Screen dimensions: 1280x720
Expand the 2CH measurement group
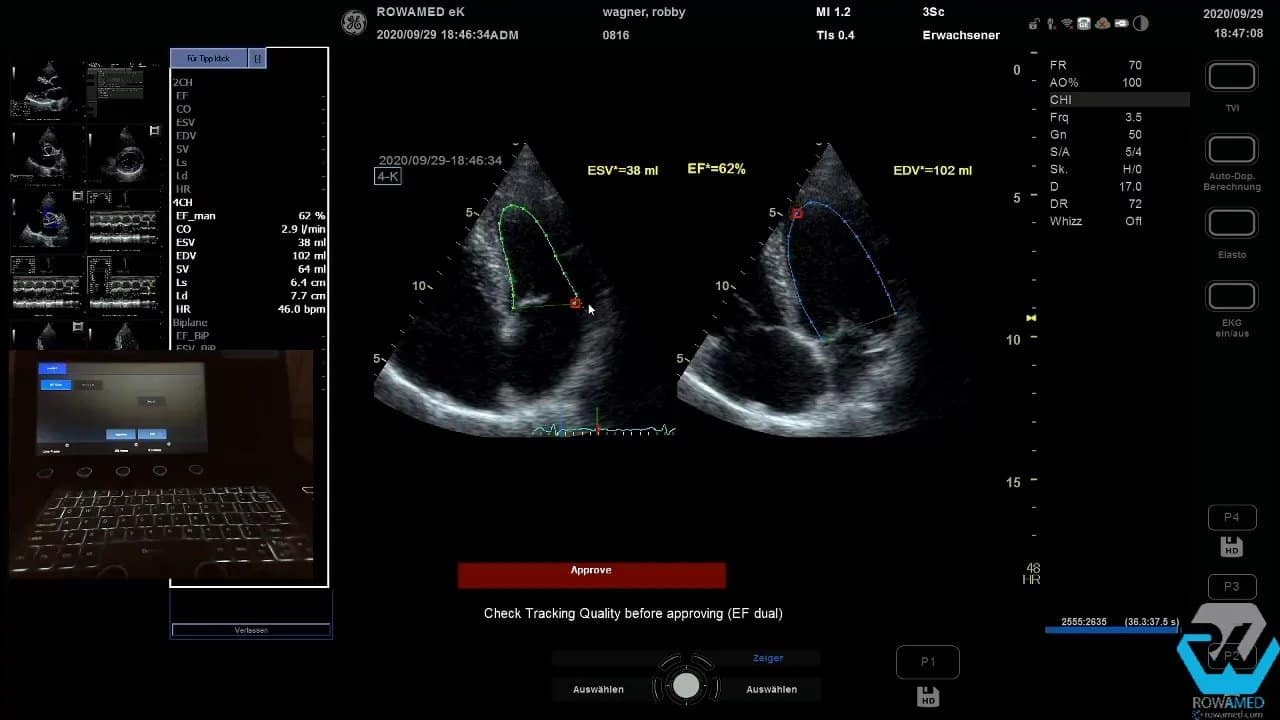pyautogui.click(x=183, y=82)
